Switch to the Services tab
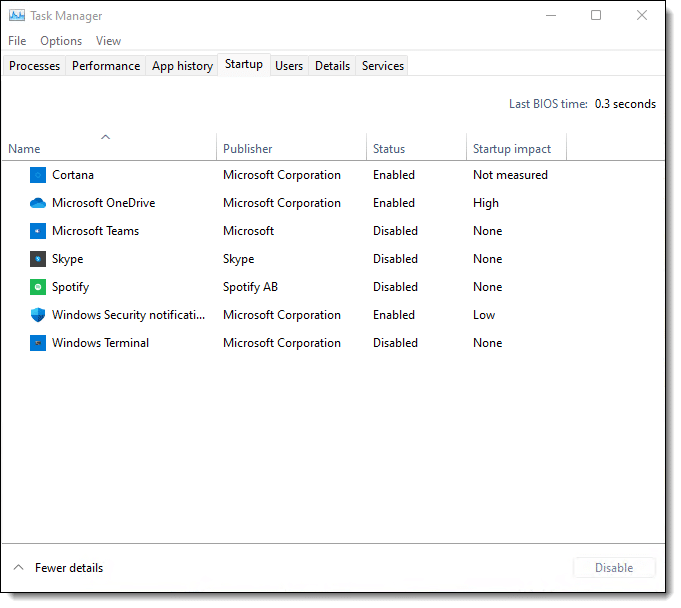The width and height of the screenshot is (681, 608). click(x=383, y=66)
